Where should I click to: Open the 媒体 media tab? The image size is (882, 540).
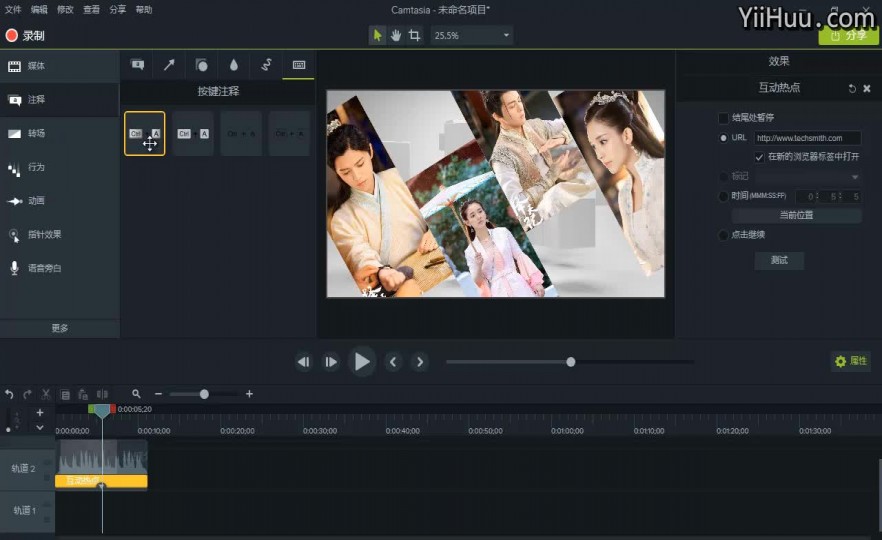(59, 66)
